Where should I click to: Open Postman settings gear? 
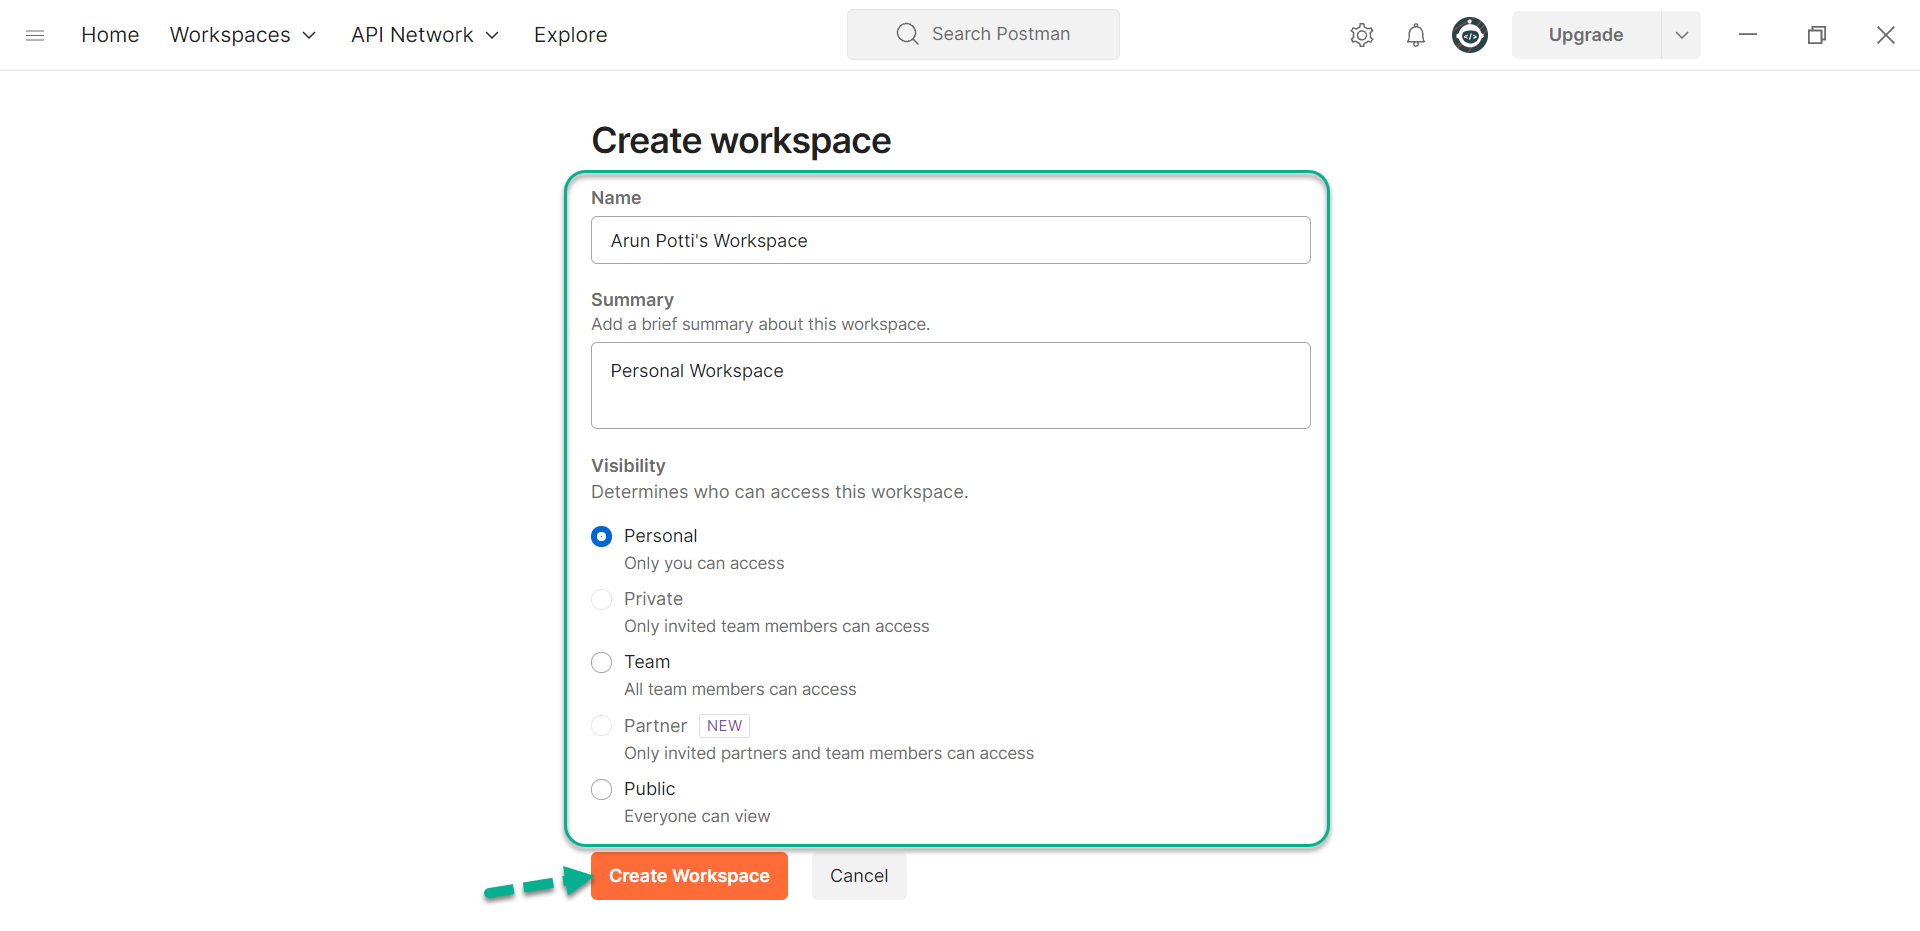tap(1361, 34)
